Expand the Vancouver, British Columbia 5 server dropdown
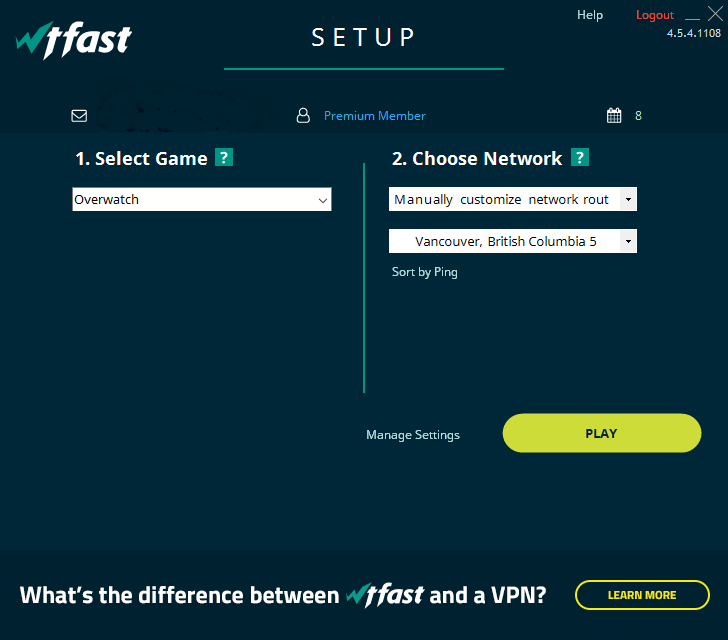Screen dimensions: 728x640 click(x=628, y=241)
